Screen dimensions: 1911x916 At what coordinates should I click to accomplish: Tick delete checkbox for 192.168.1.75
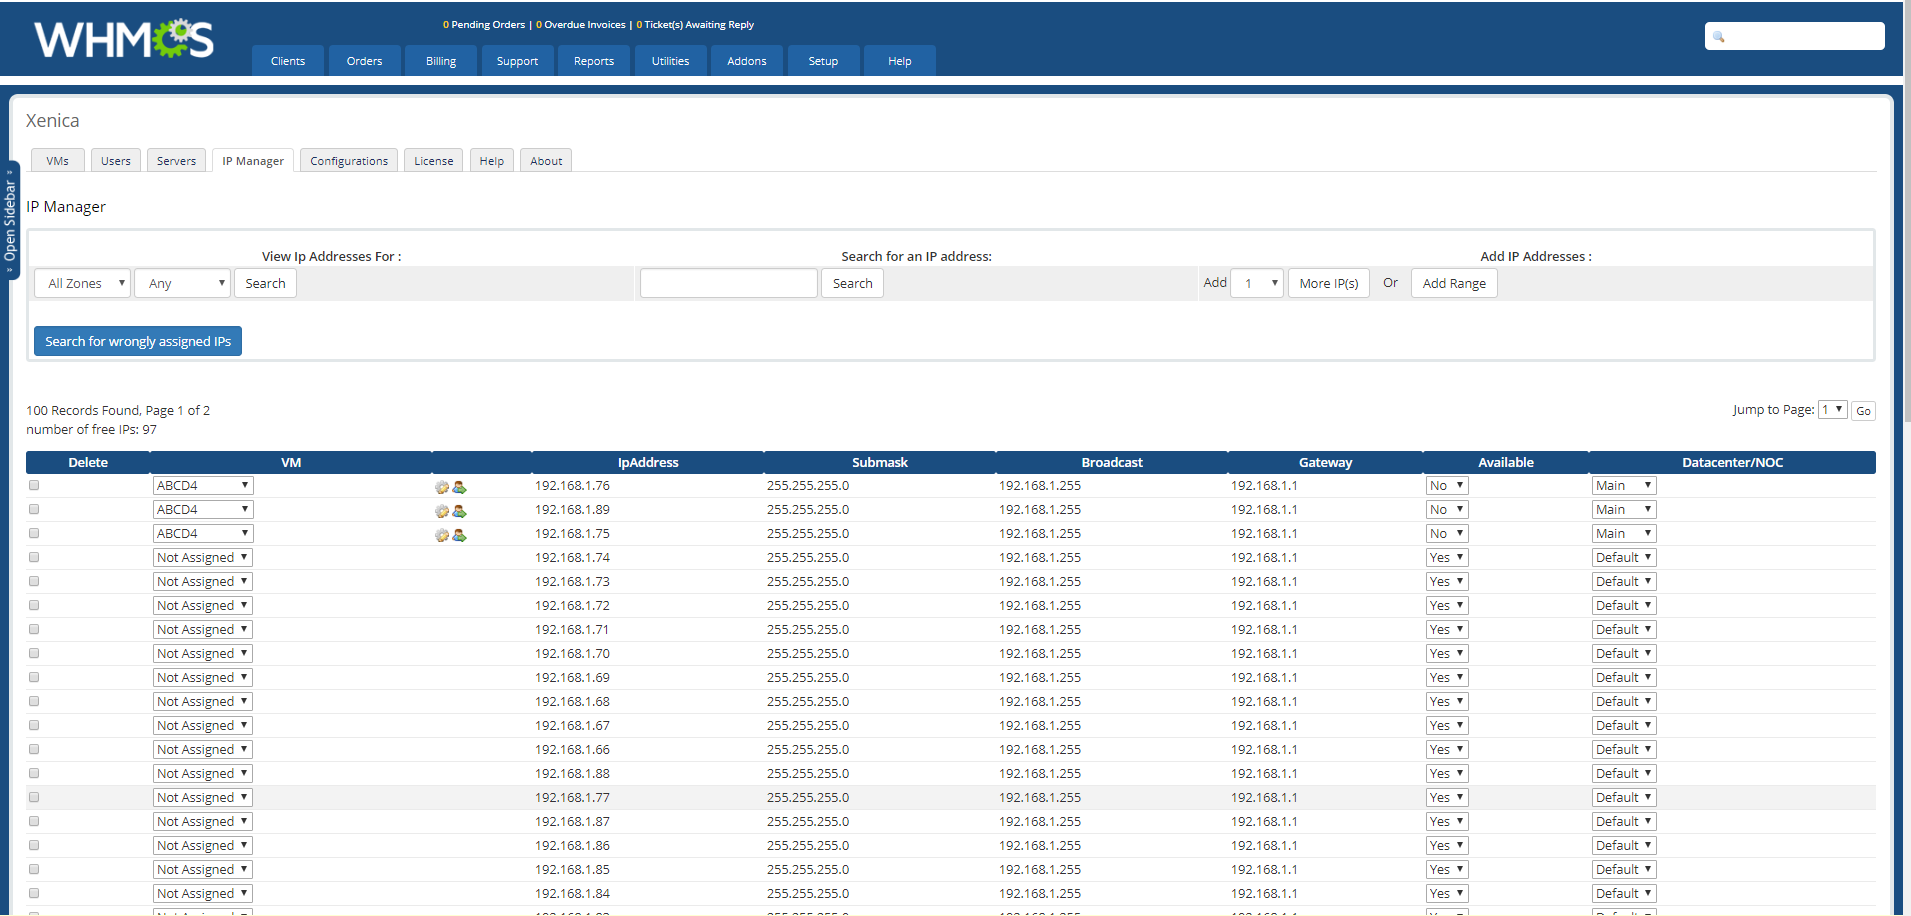[34, 533]
